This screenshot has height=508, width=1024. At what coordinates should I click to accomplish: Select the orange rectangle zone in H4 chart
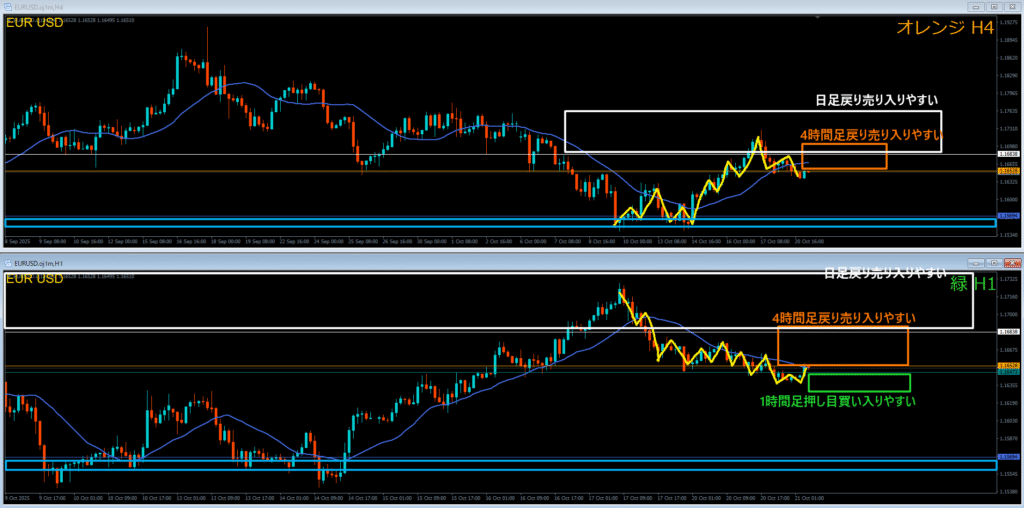point(843,156)
